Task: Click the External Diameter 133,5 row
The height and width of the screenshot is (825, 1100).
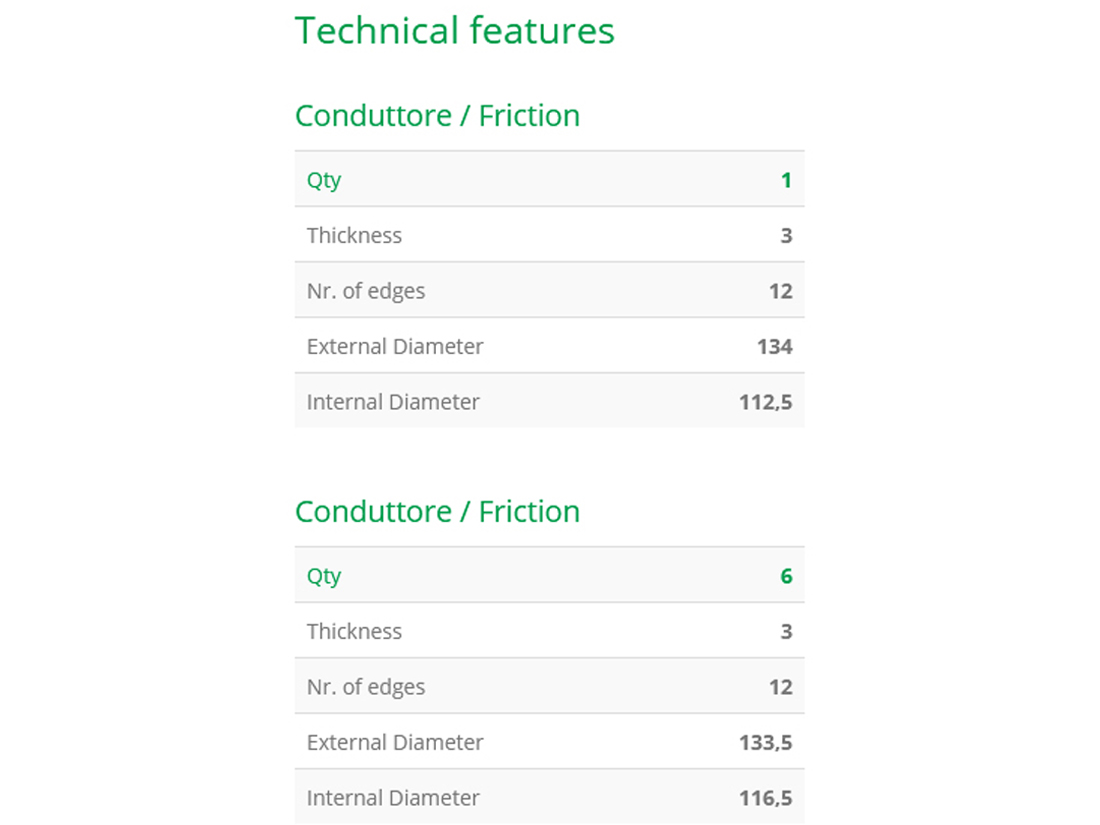Action: tap(549, 742)
